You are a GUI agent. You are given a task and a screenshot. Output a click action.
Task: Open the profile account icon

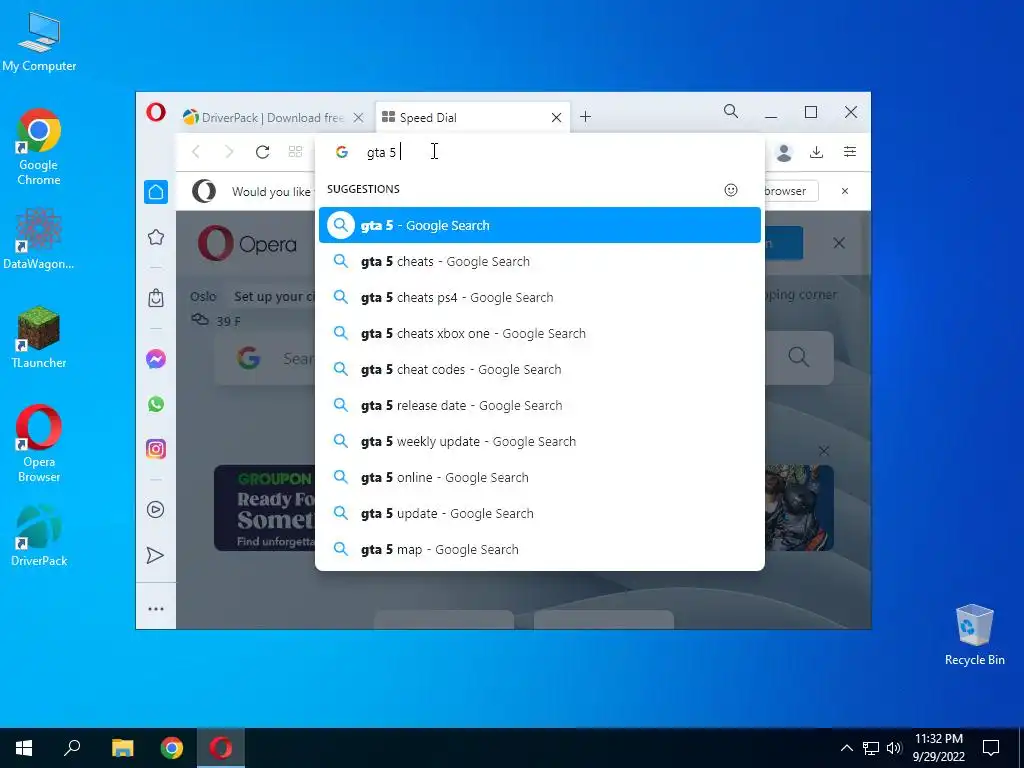[x=784, y=152]
